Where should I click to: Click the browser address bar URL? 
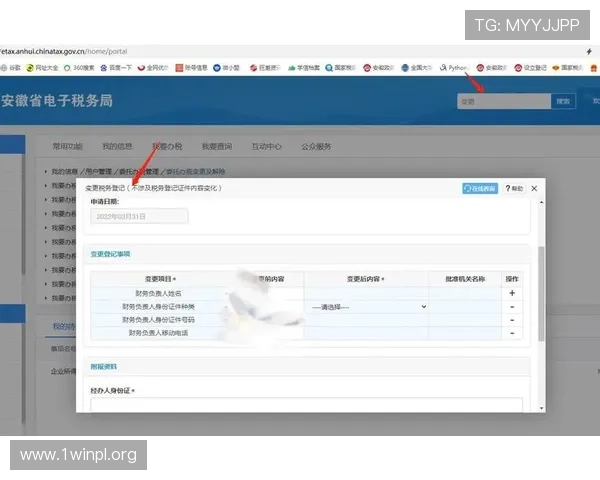click(x=64, y=51)
